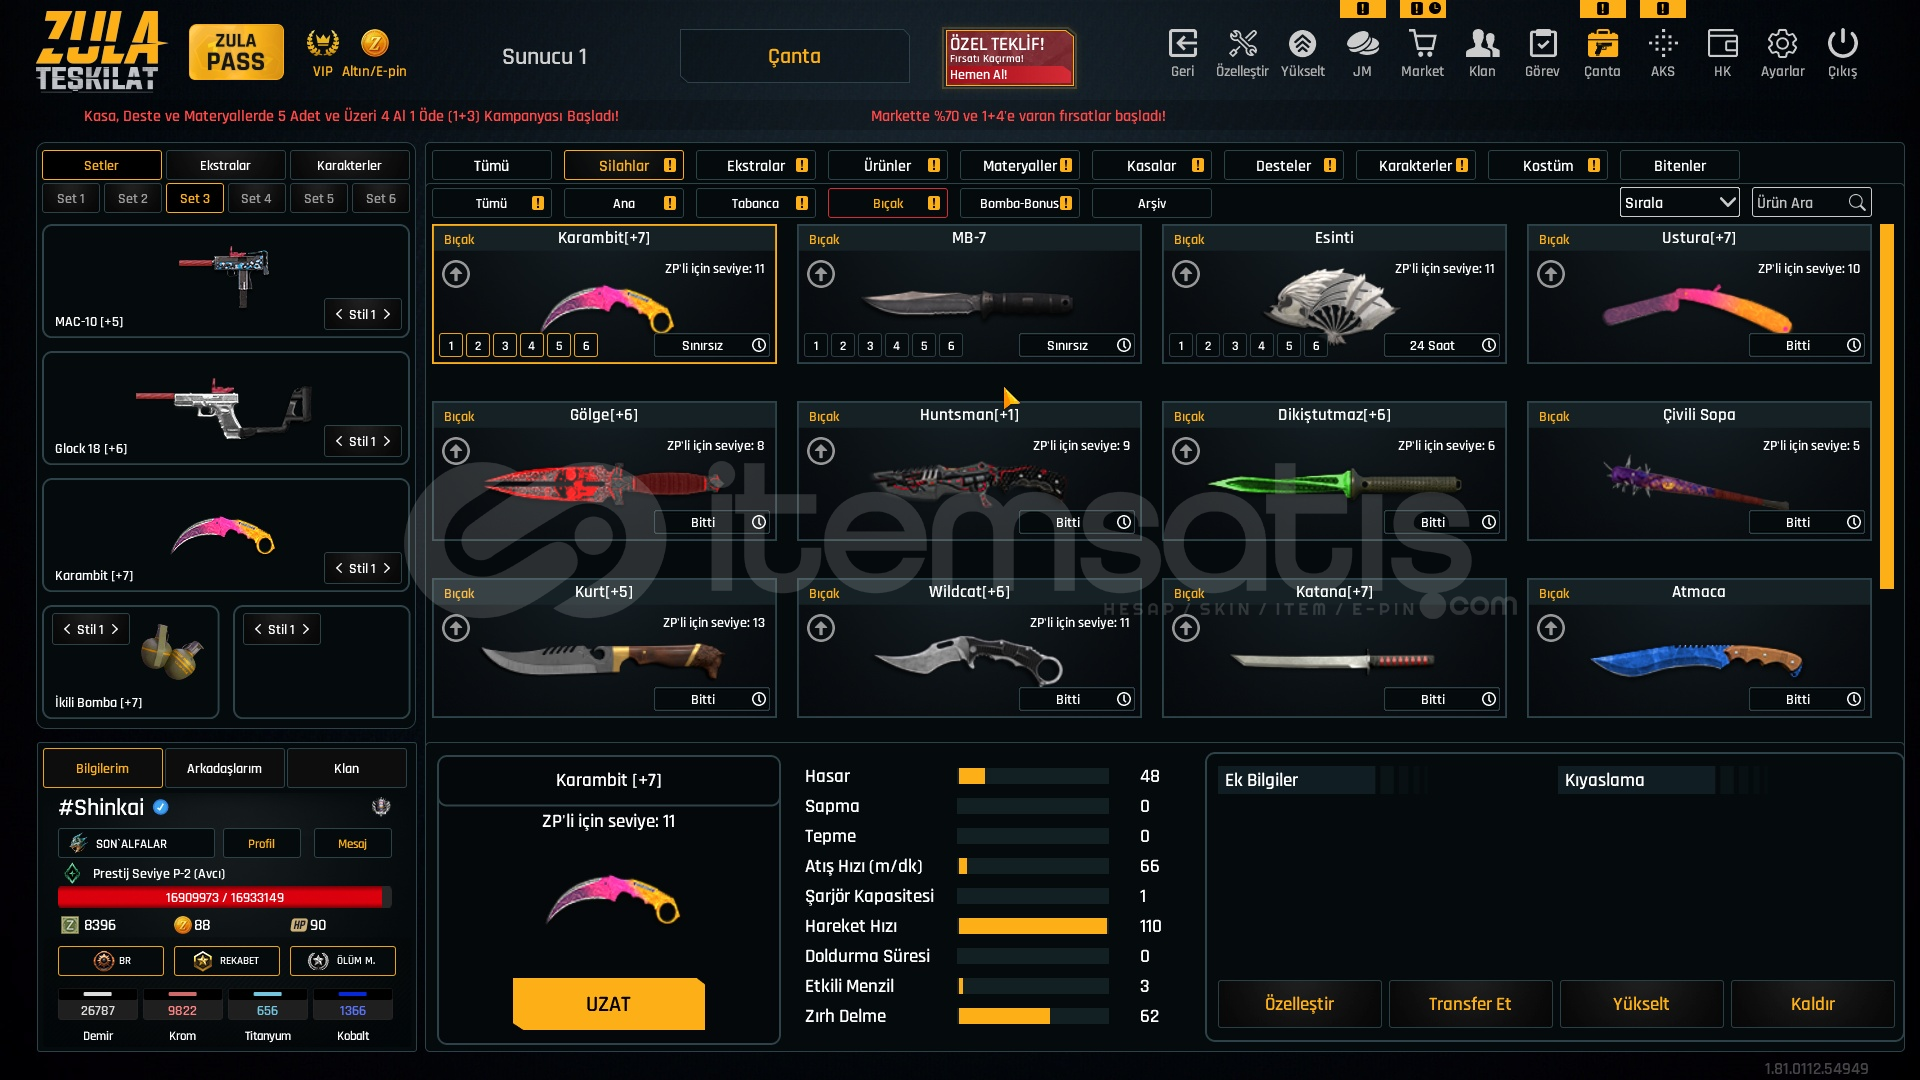Toggle set slot 5 on the MB-7 card
1920x1080 pixels.
[x=924, y=346]
